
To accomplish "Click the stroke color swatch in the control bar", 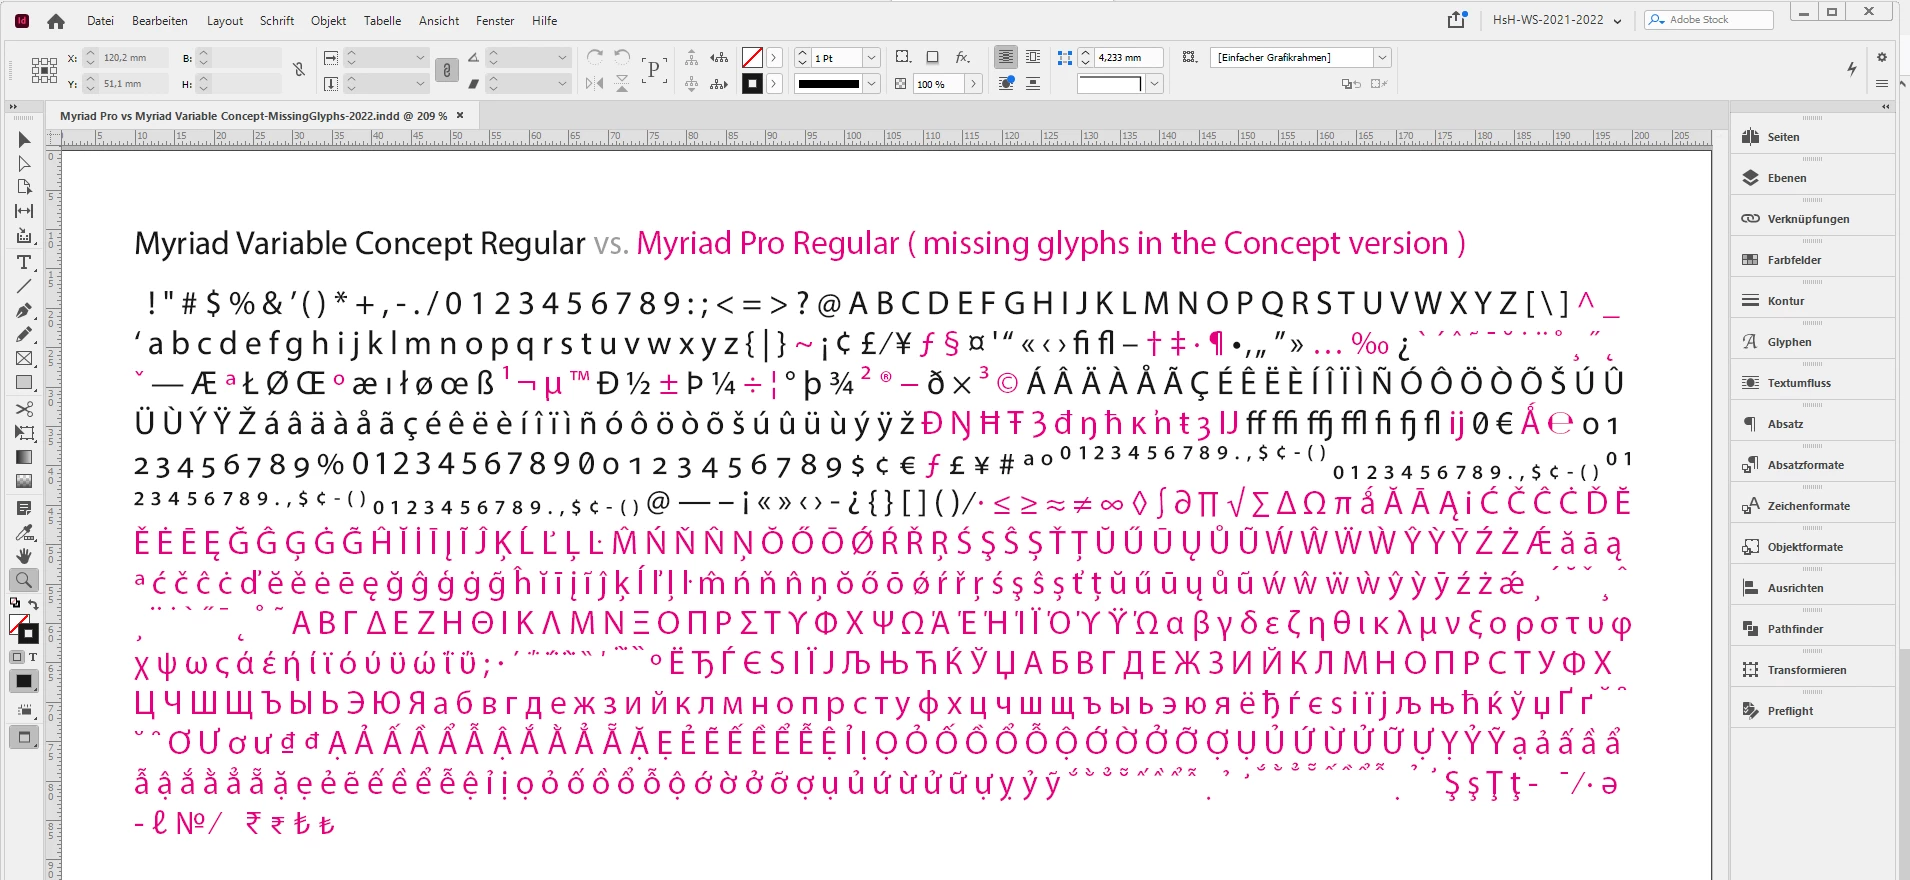I will [x=752, y=84].
